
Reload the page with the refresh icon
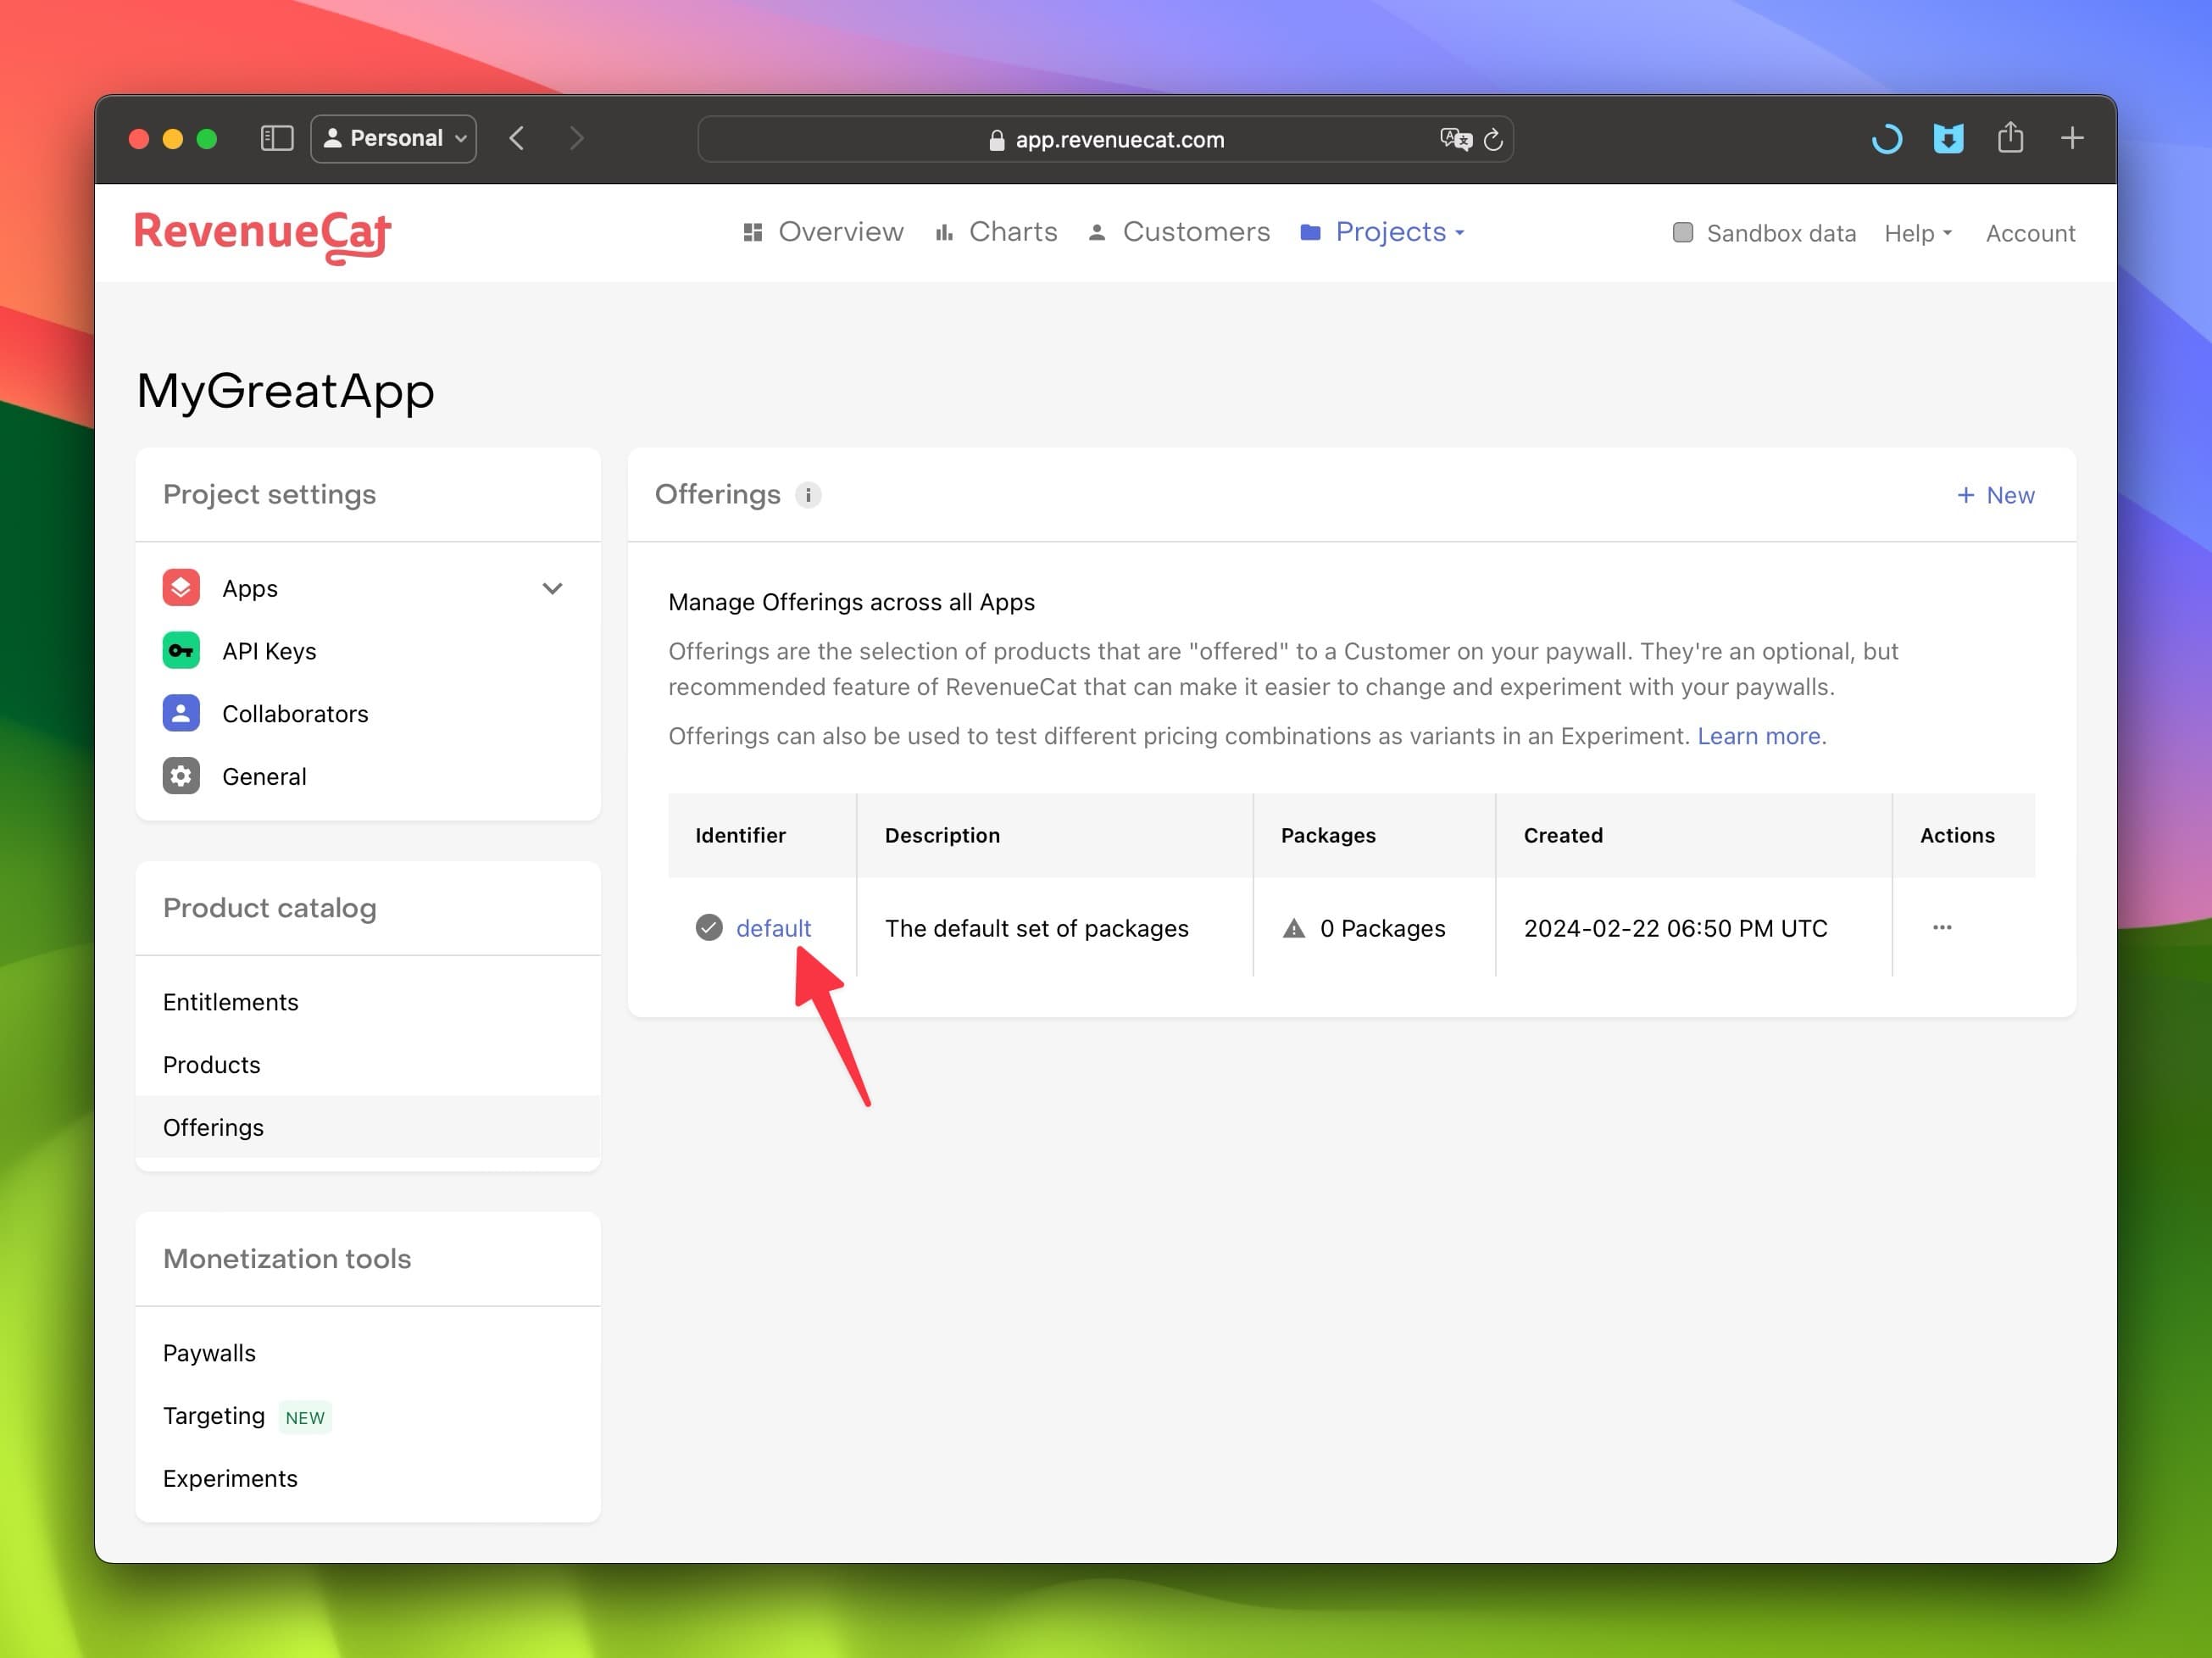[1493, 139]
